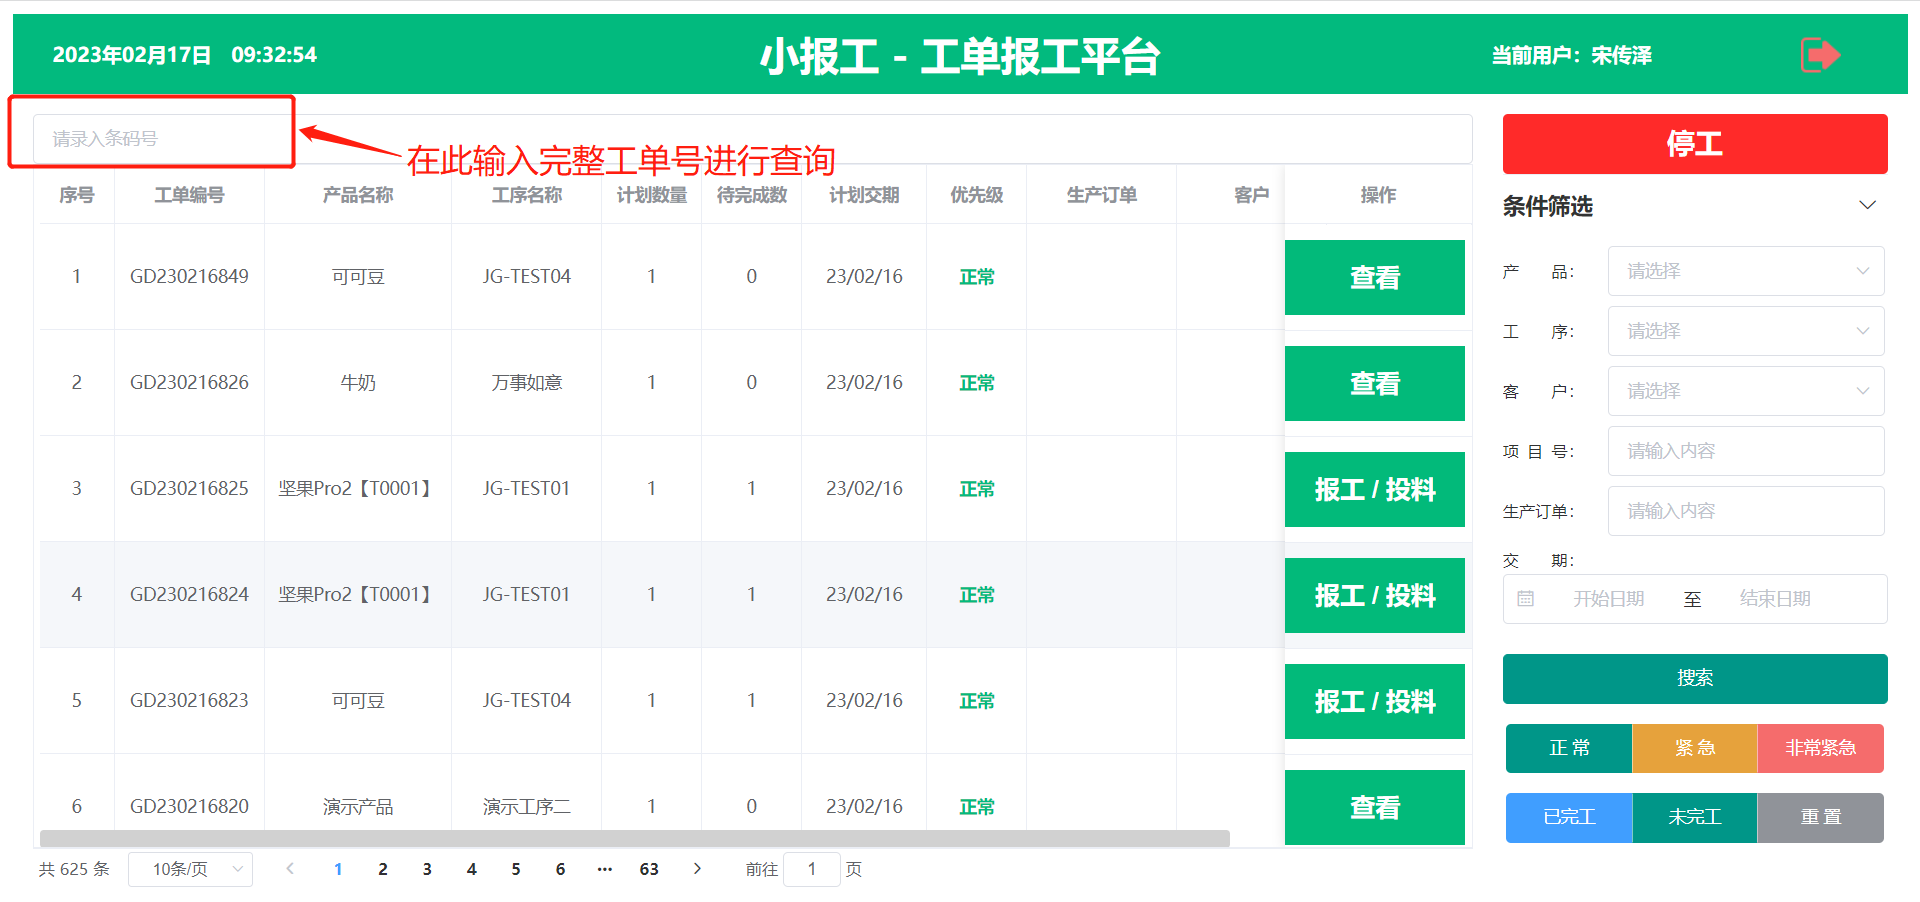Open the 工序 process dropdown
This screenshot has width=1920, height=902.
coord(1745,331)
